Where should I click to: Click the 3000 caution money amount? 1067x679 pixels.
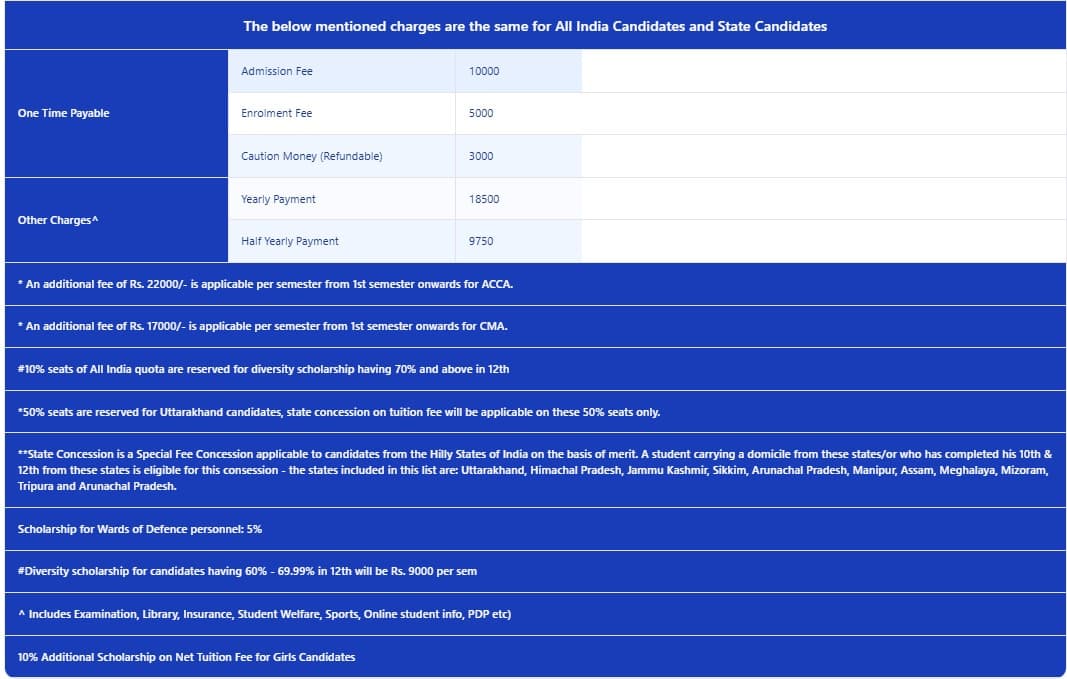[481, 156]
